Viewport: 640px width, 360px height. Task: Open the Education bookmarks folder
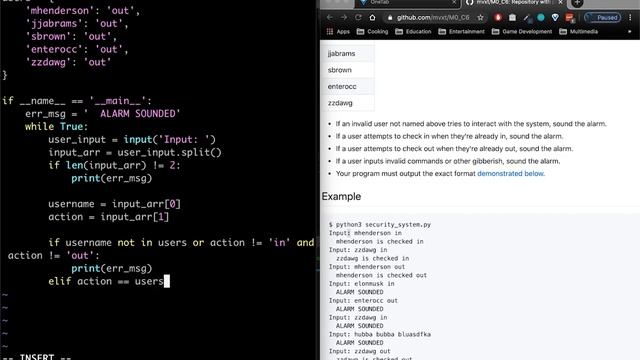(413, 31)
